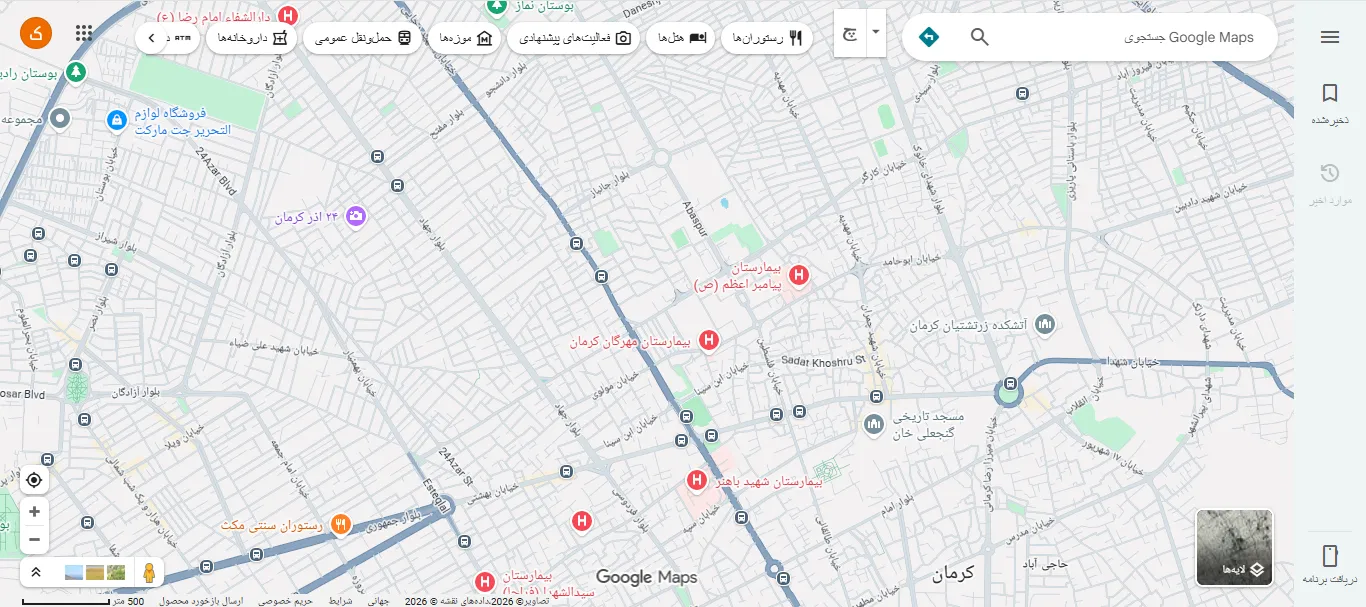The width and height of the screenshot is (1366, 607).
Task: Filter by Transit chip (حمل‌ونقل عمومی)
Action: point(362,38)
